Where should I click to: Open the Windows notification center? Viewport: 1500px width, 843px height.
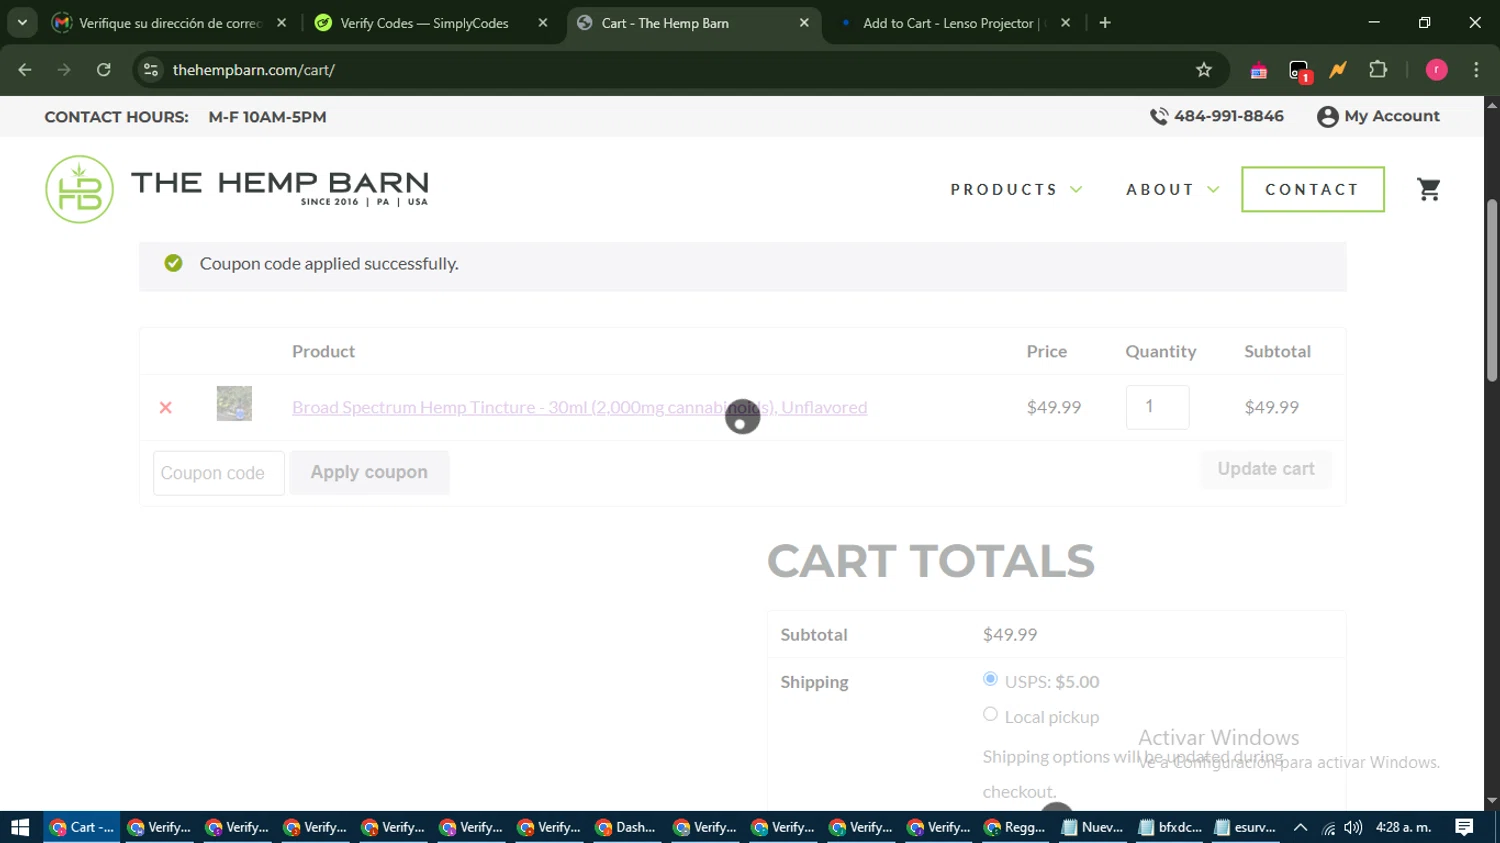(1464, 827)
